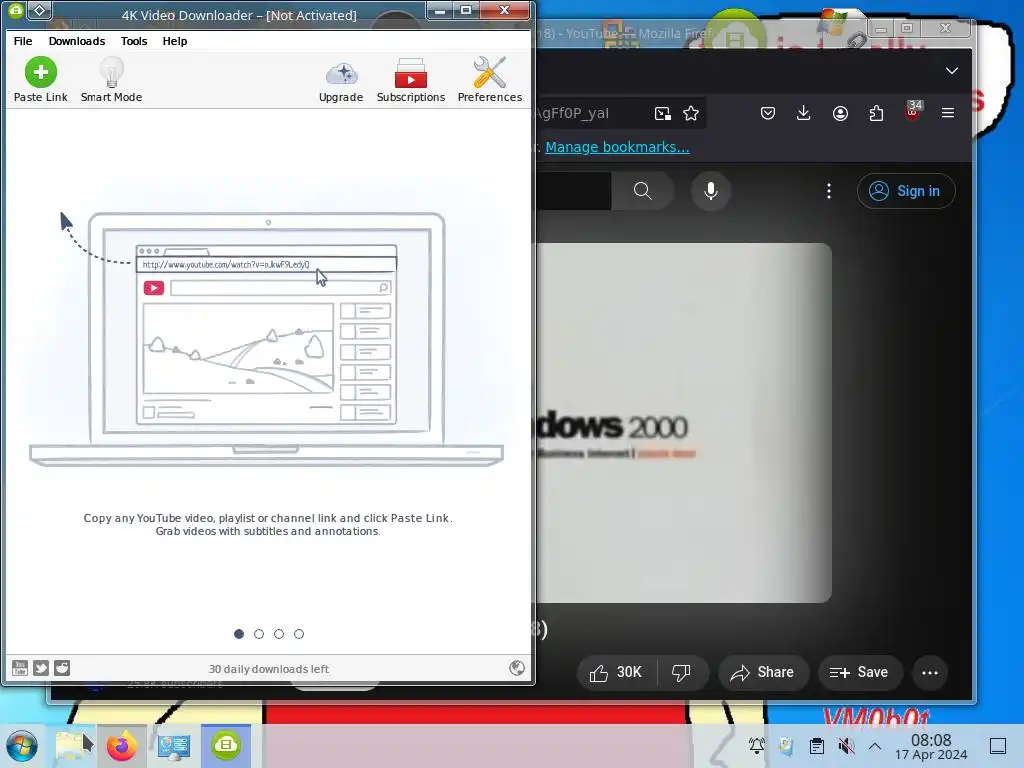Click the Save button under video

click(860, 672)
